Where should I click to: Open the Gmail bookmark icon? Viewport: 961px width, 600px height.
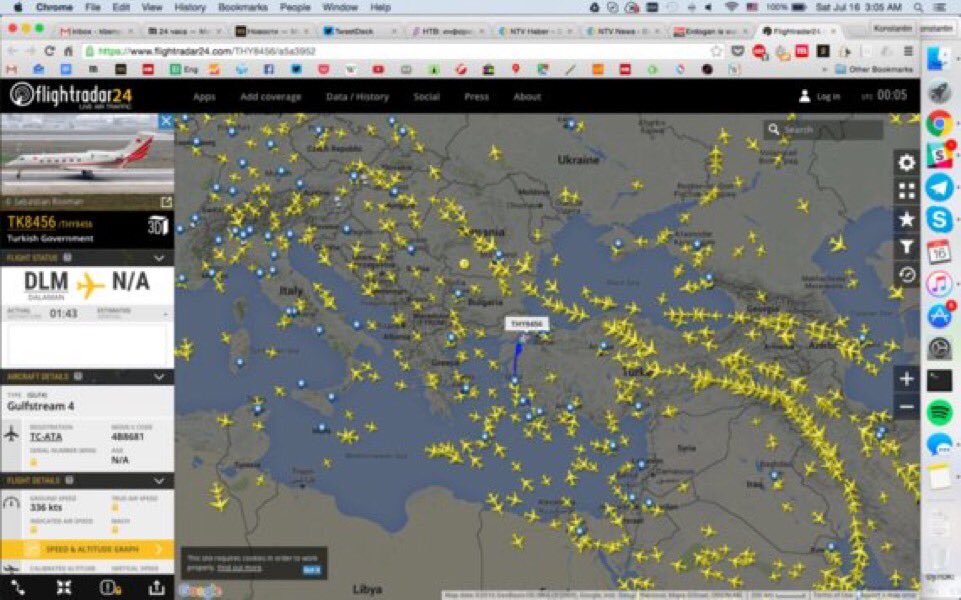11,69
